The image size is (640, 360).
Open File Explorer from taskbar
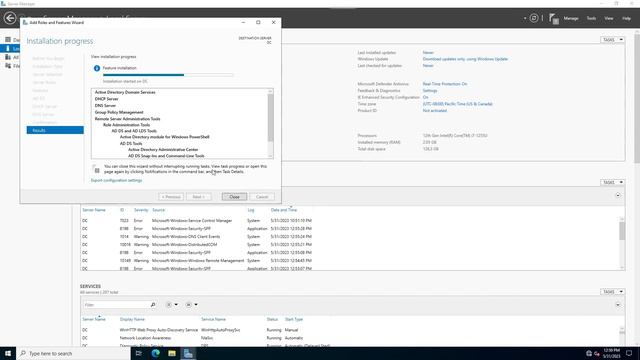click(x=172, y=353)
